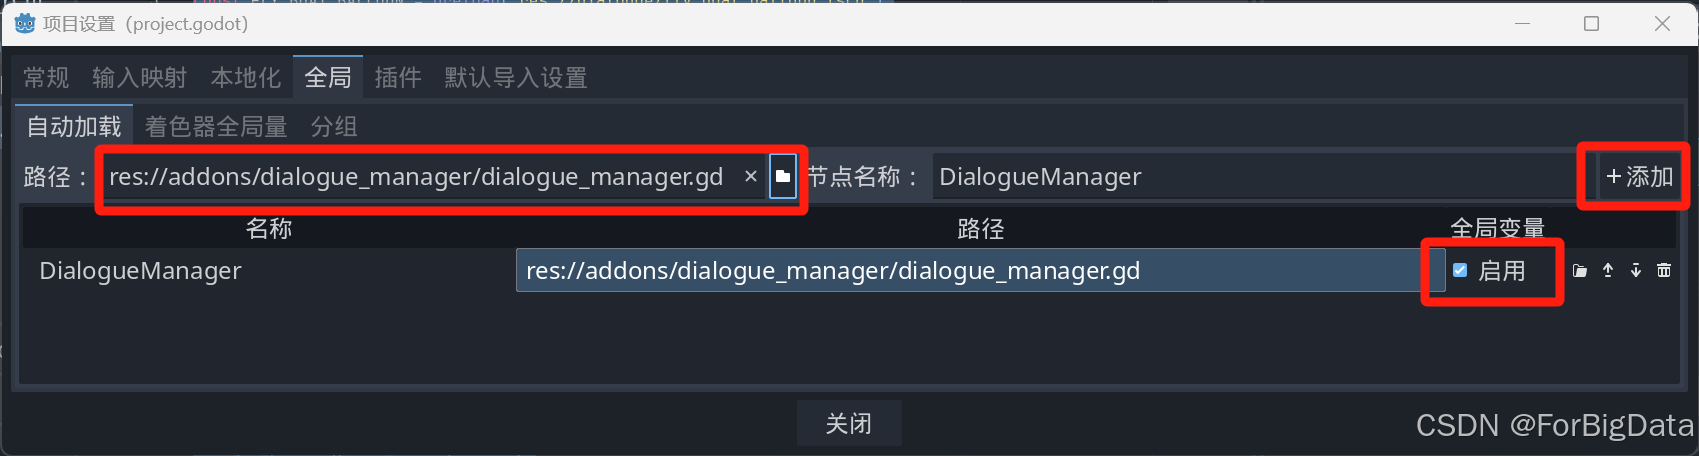Click the autoload path cell in the list
Image resolution: width=1699 pixels, height=456 pixels.
click(980, 271)
